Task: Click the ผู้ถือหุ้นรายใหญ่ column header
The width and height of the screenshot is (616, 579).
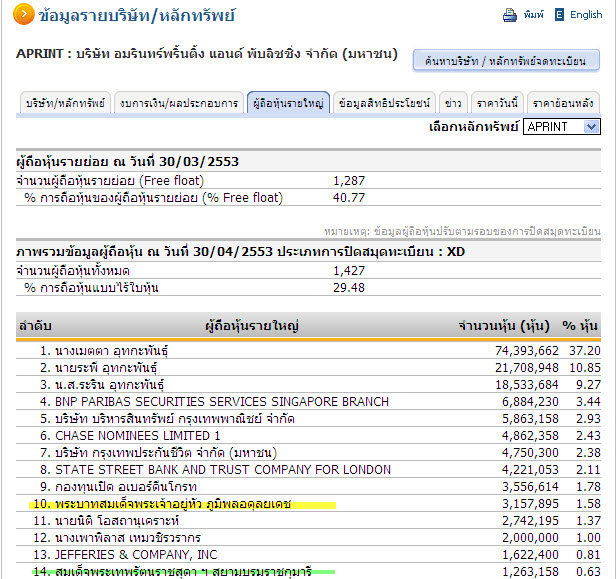Action: (252, 326)
